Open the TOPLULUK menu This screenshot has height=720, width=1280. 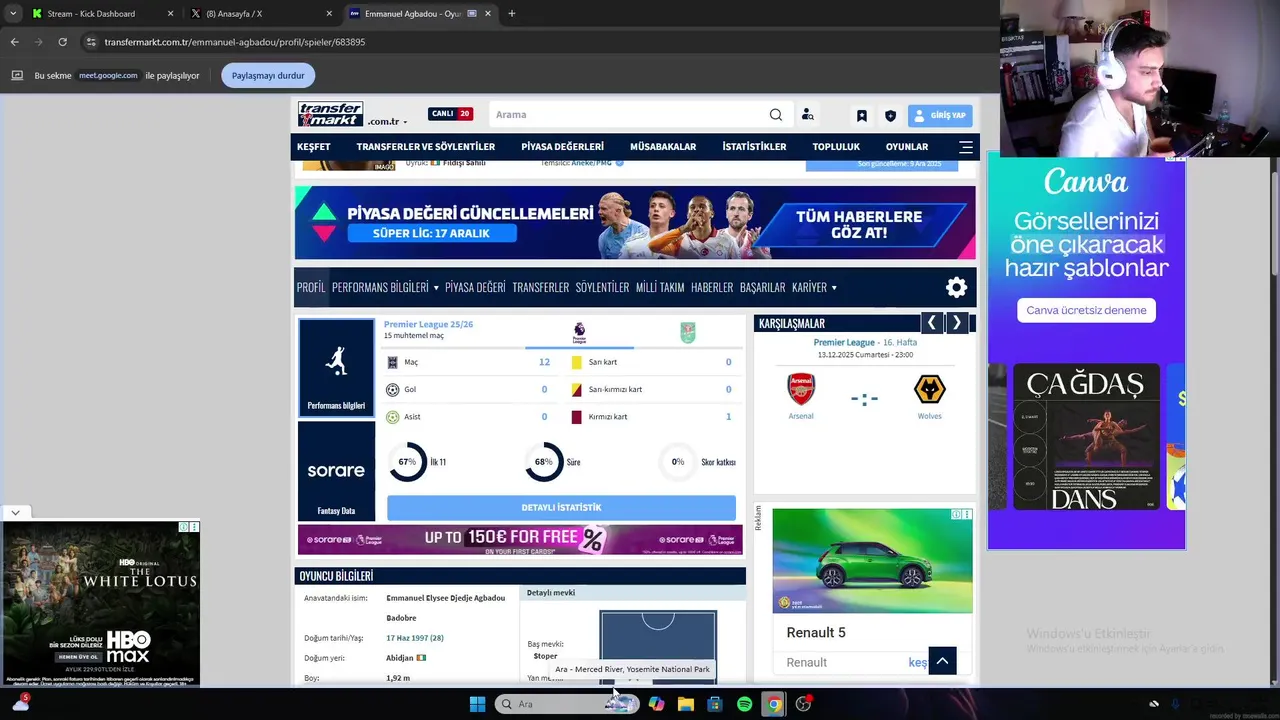[x=836, y=147]
